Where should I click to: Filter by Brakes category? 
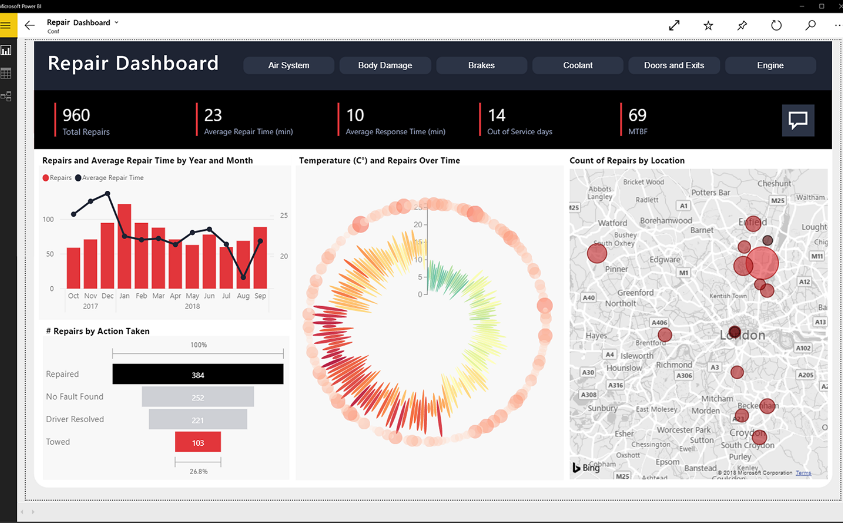tap(481, 65)
